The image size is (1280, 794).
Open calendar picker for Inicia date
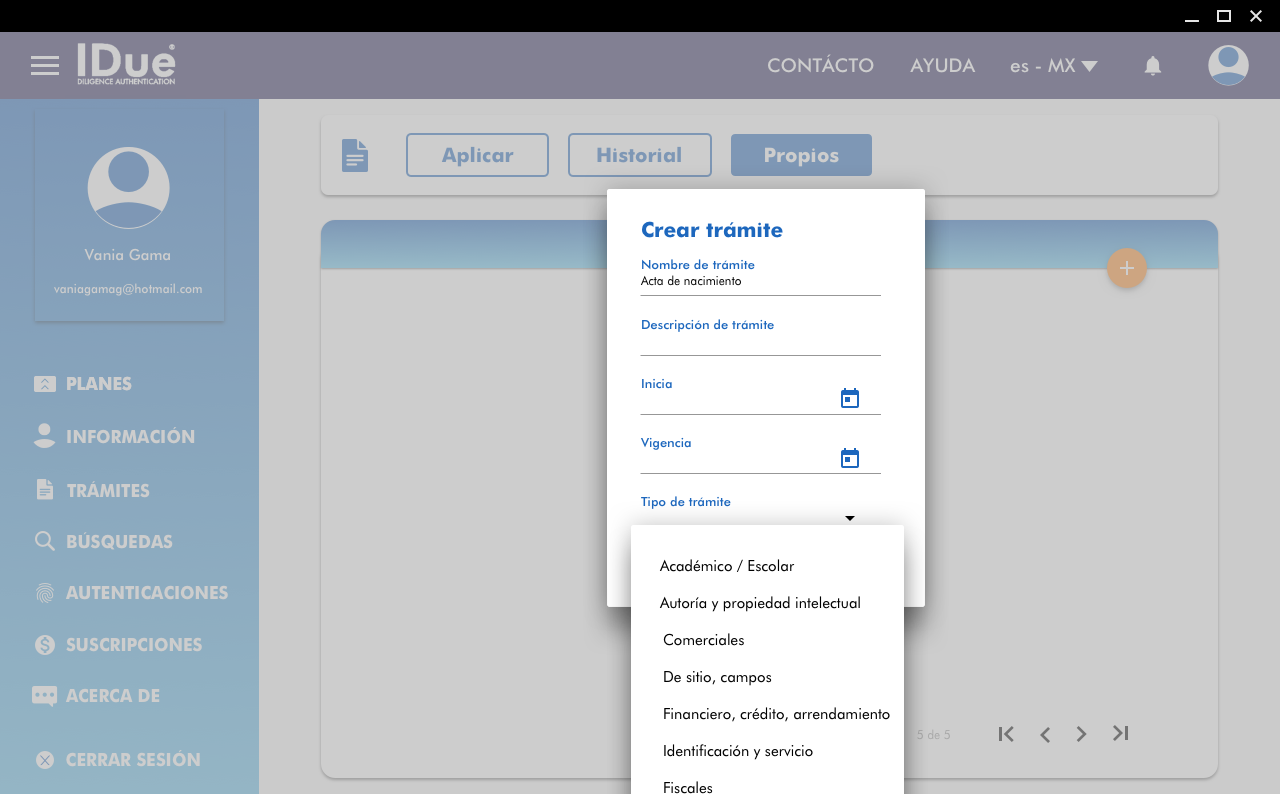[850, 399]
